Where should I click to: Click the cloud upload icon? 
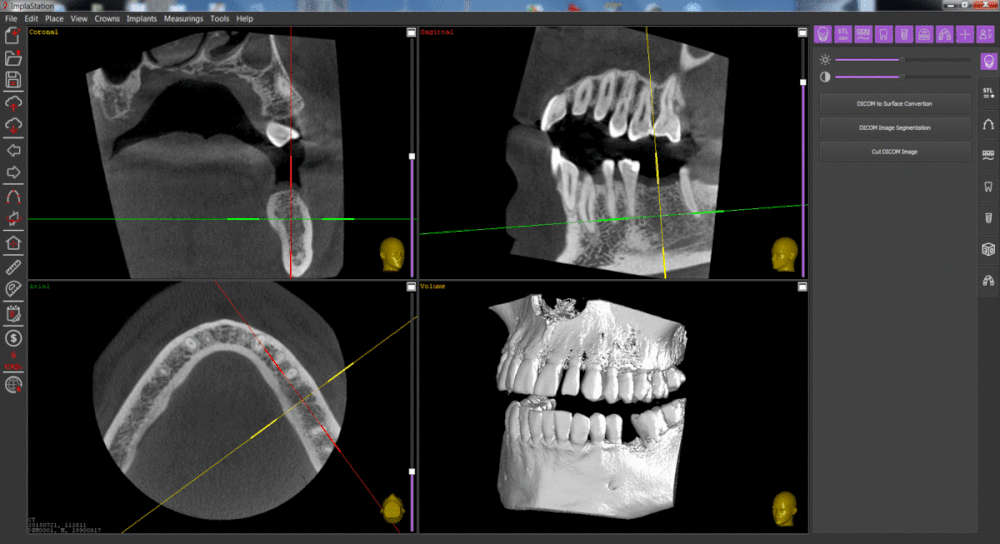point(13,103)
